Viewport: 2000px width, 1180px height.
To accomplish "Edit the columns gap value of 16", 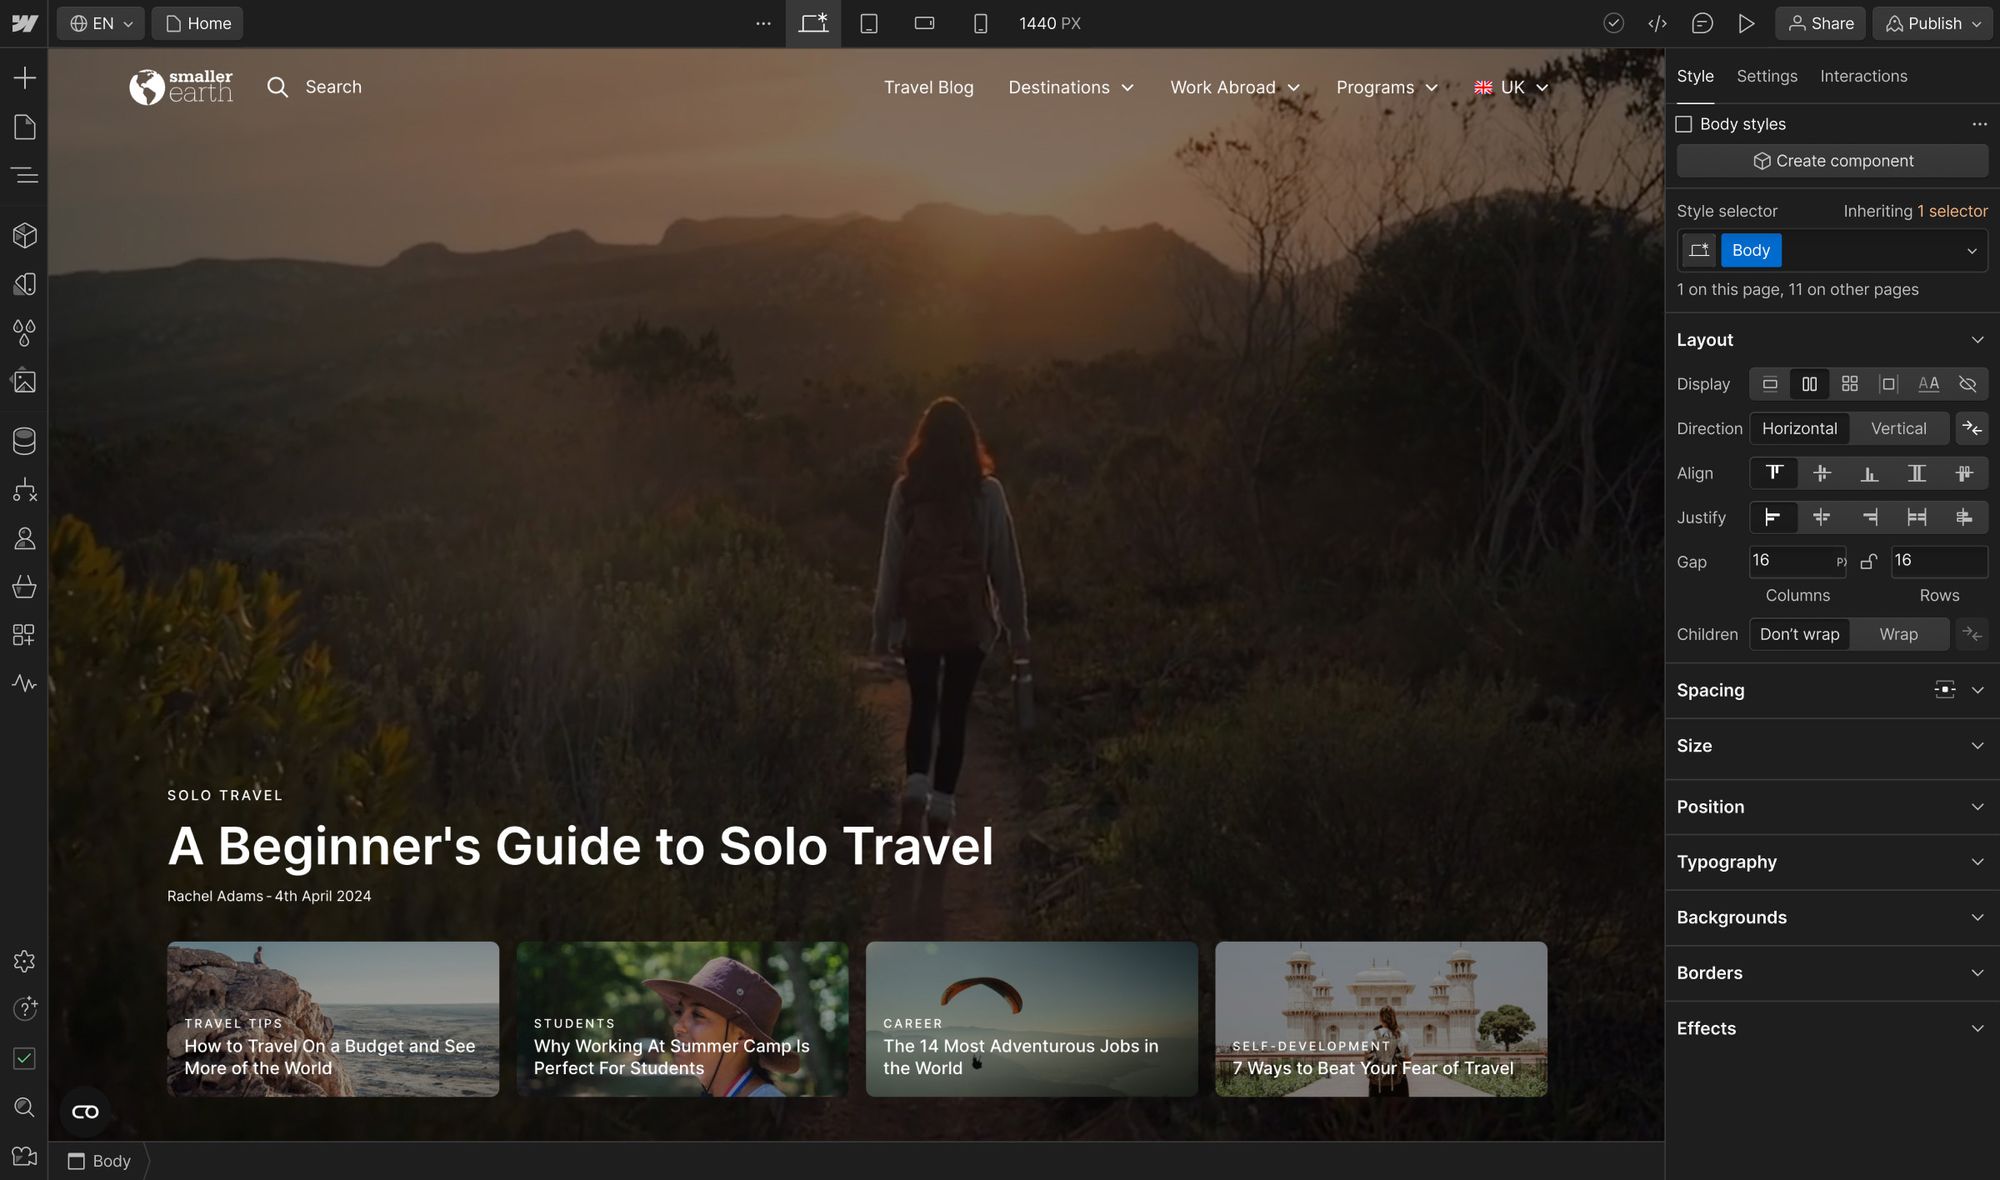I will [x=1790, y=561].
